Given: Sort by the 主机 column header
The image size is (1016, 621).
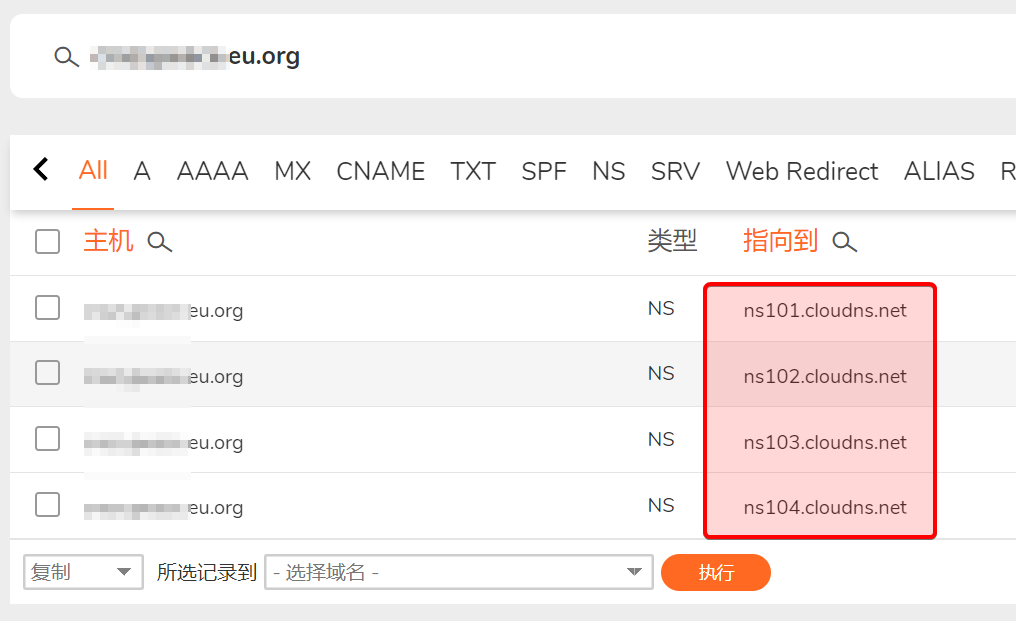Looking at the screenshot, I should tap(108, 241).
